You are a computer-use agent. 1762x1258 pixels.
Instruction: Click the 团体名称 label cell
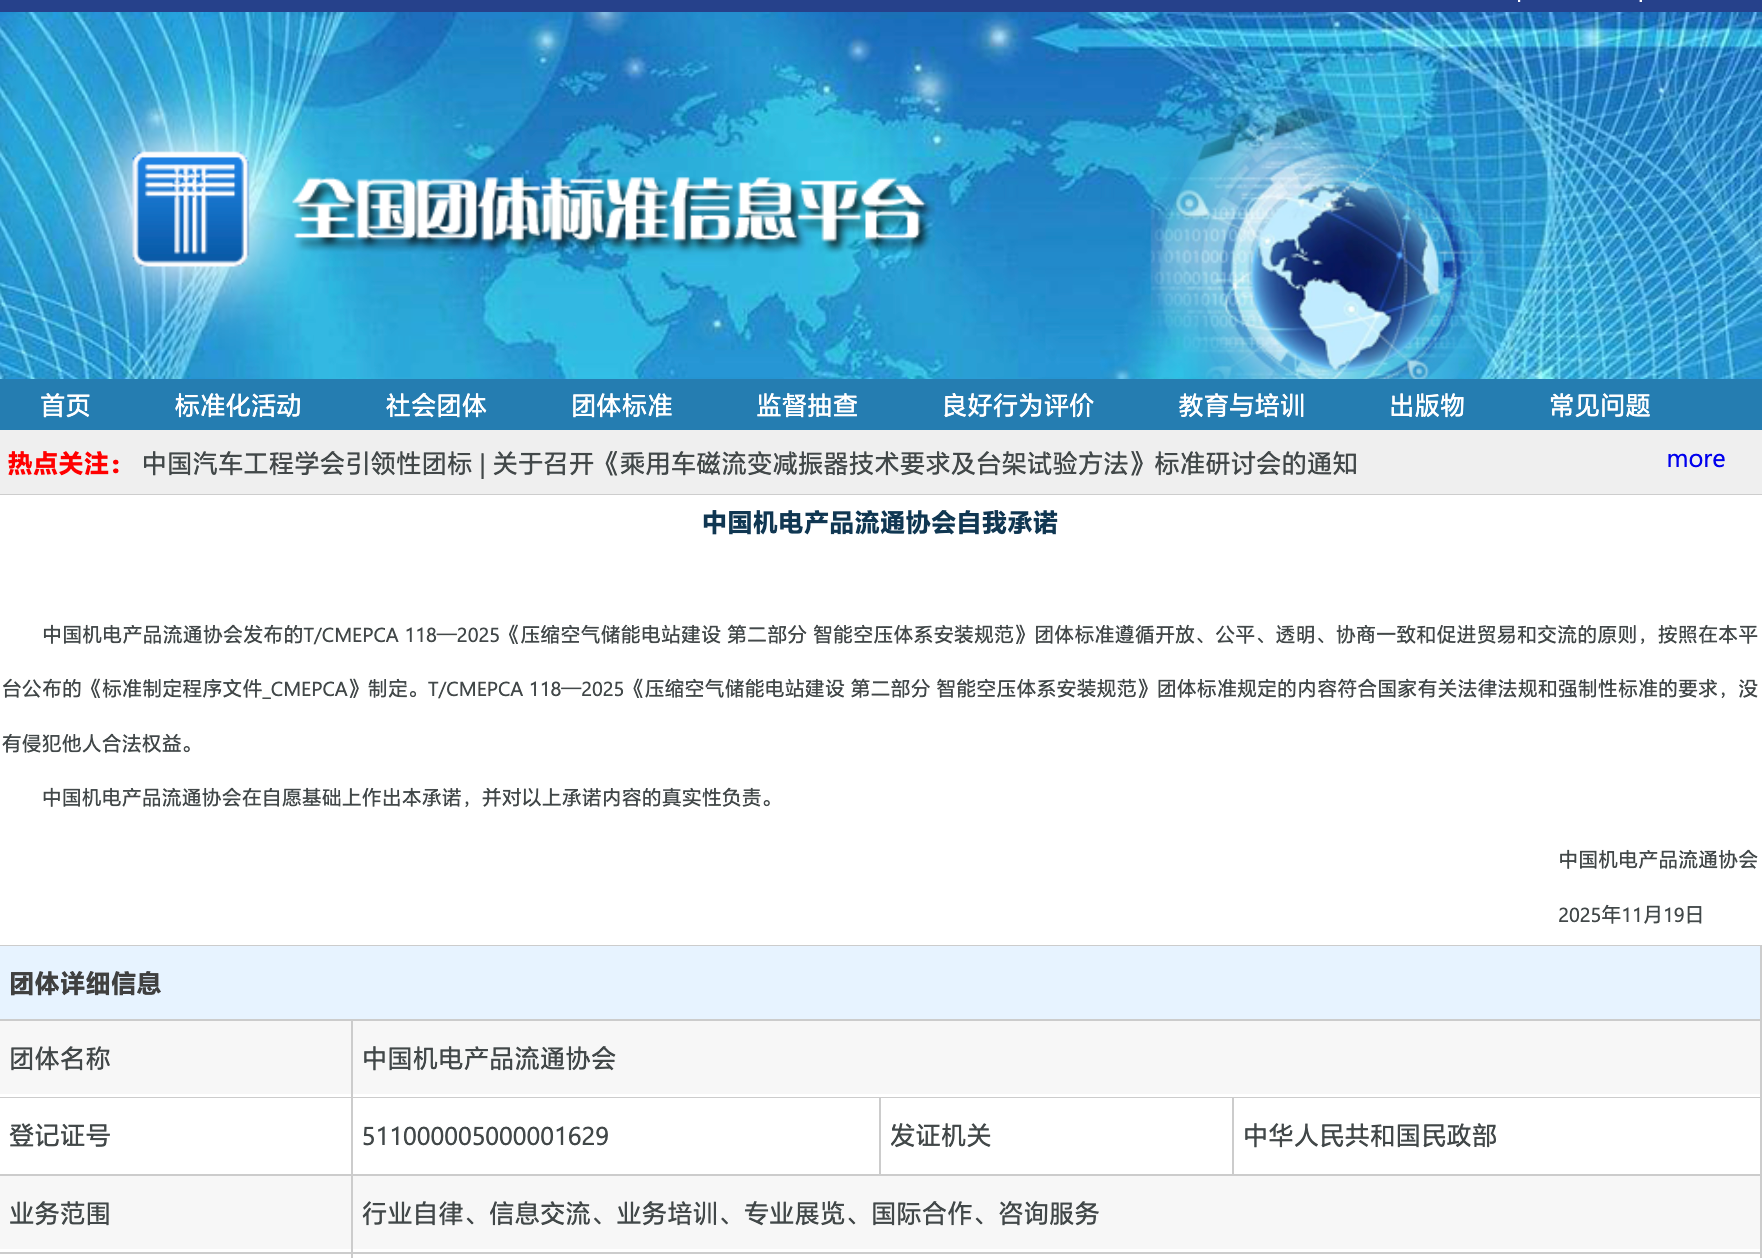point(176,1058)
